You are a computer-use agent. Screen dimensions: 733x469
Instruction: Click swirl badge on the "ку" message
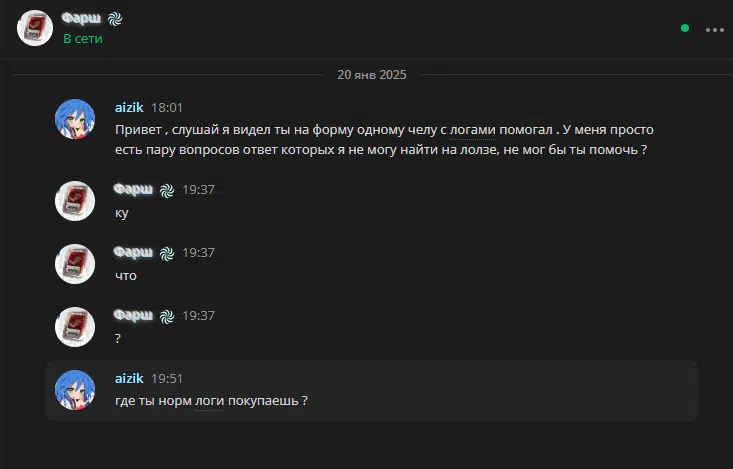click(x=167, y=190)
